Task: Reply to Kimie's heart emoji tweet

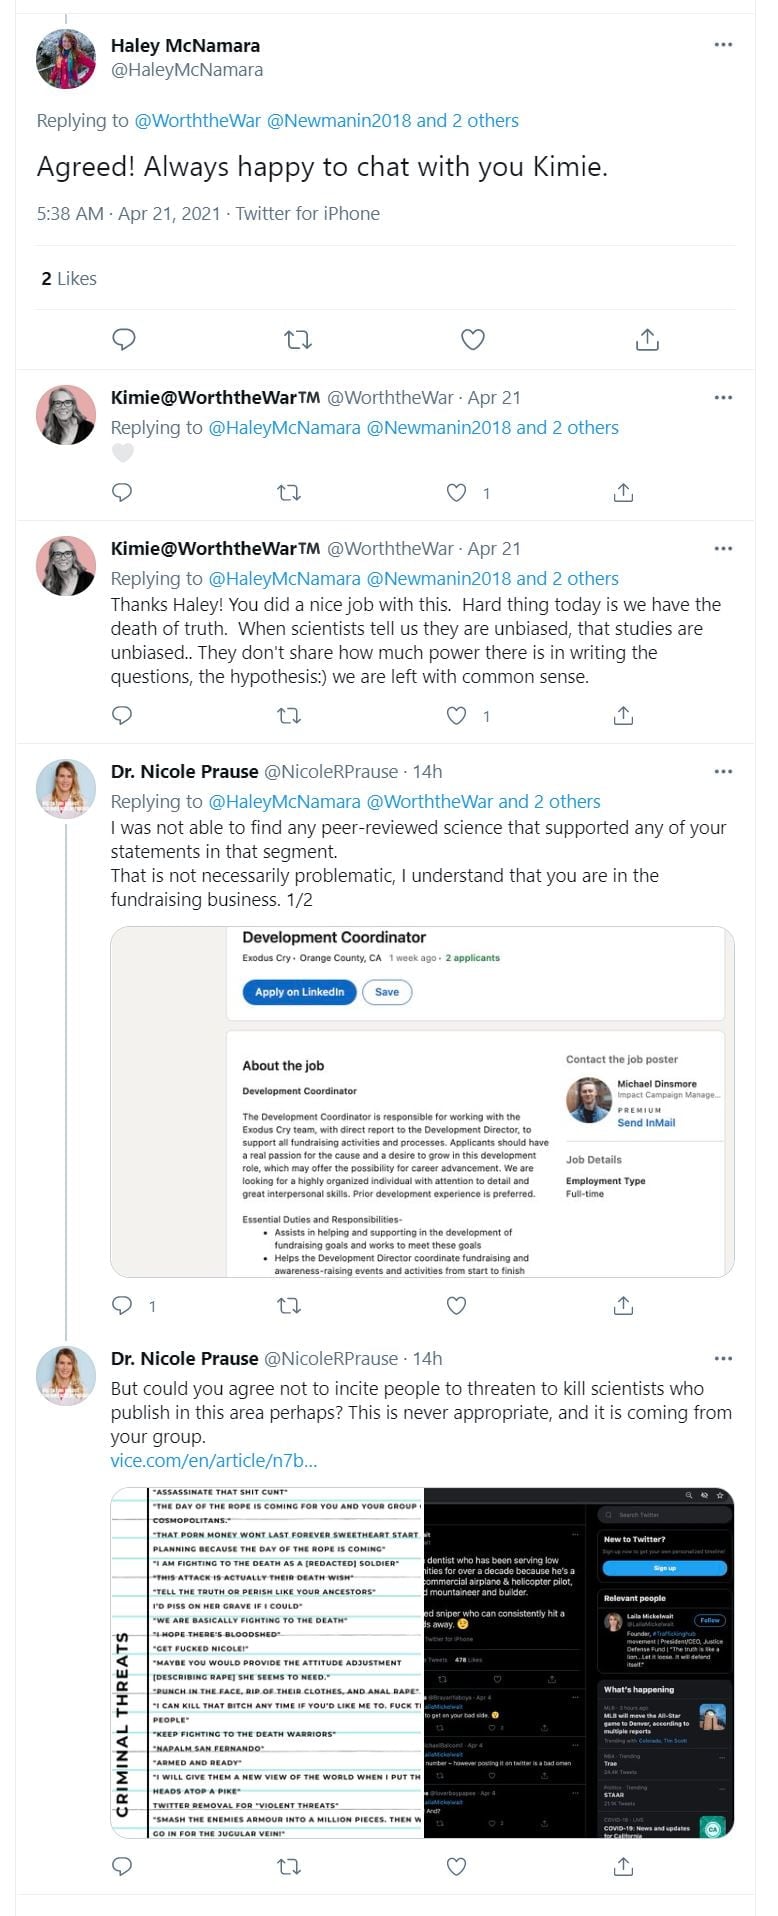Action: tap(123, 492)
